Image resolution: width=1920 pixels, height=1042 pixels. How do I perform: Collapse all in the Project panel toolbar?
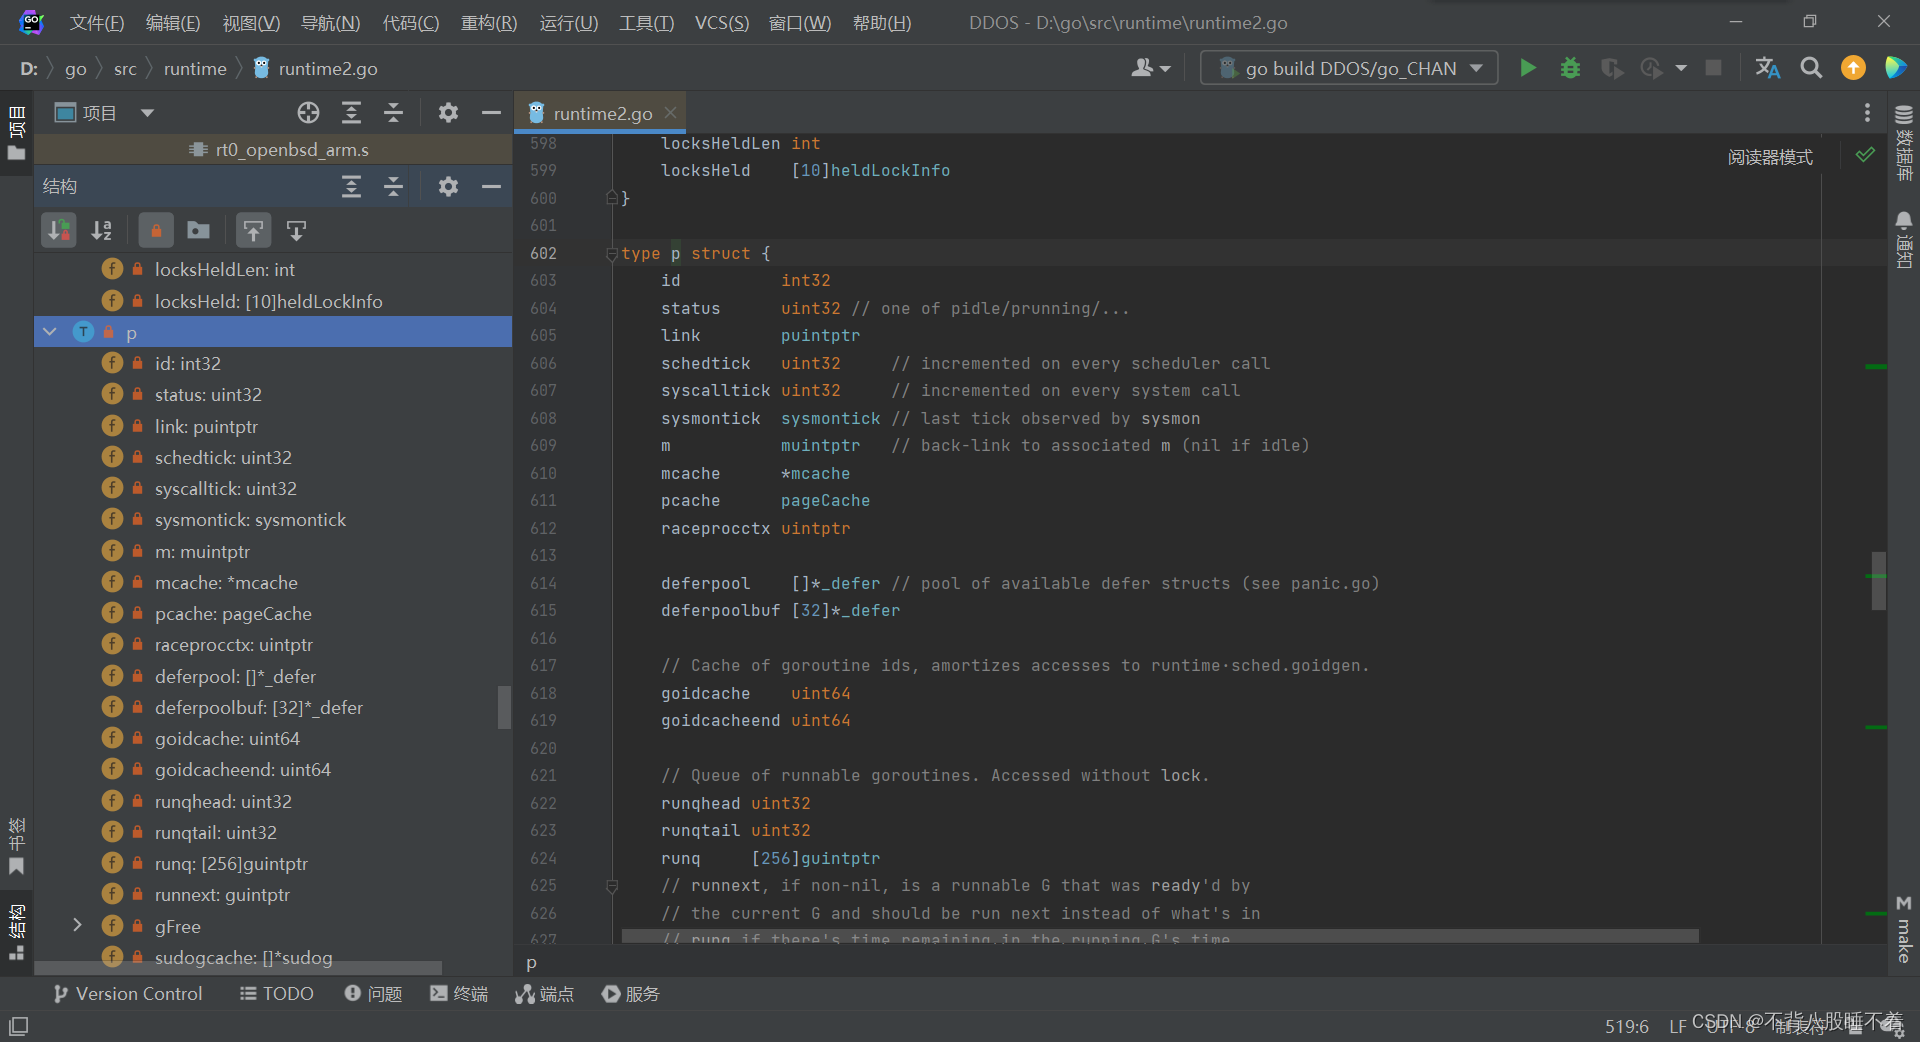click(393, 113)
